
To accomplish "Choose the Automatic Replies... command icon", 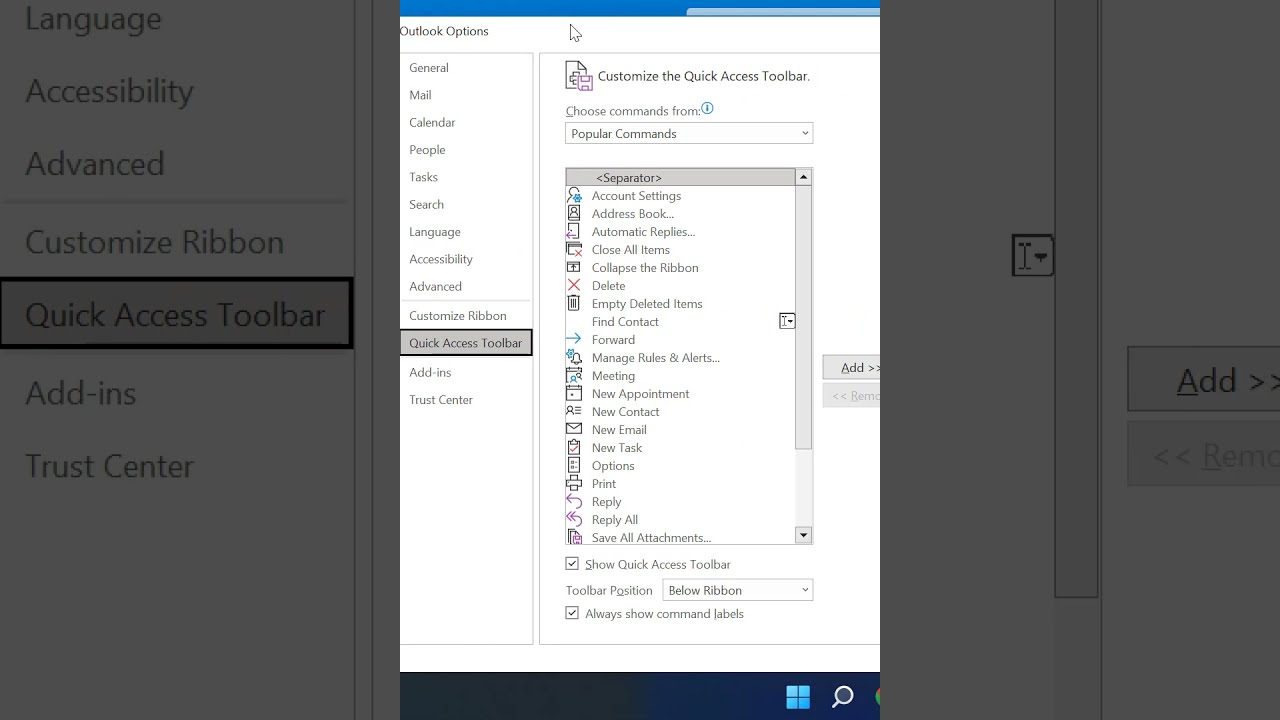I will (x=574, y=232).
